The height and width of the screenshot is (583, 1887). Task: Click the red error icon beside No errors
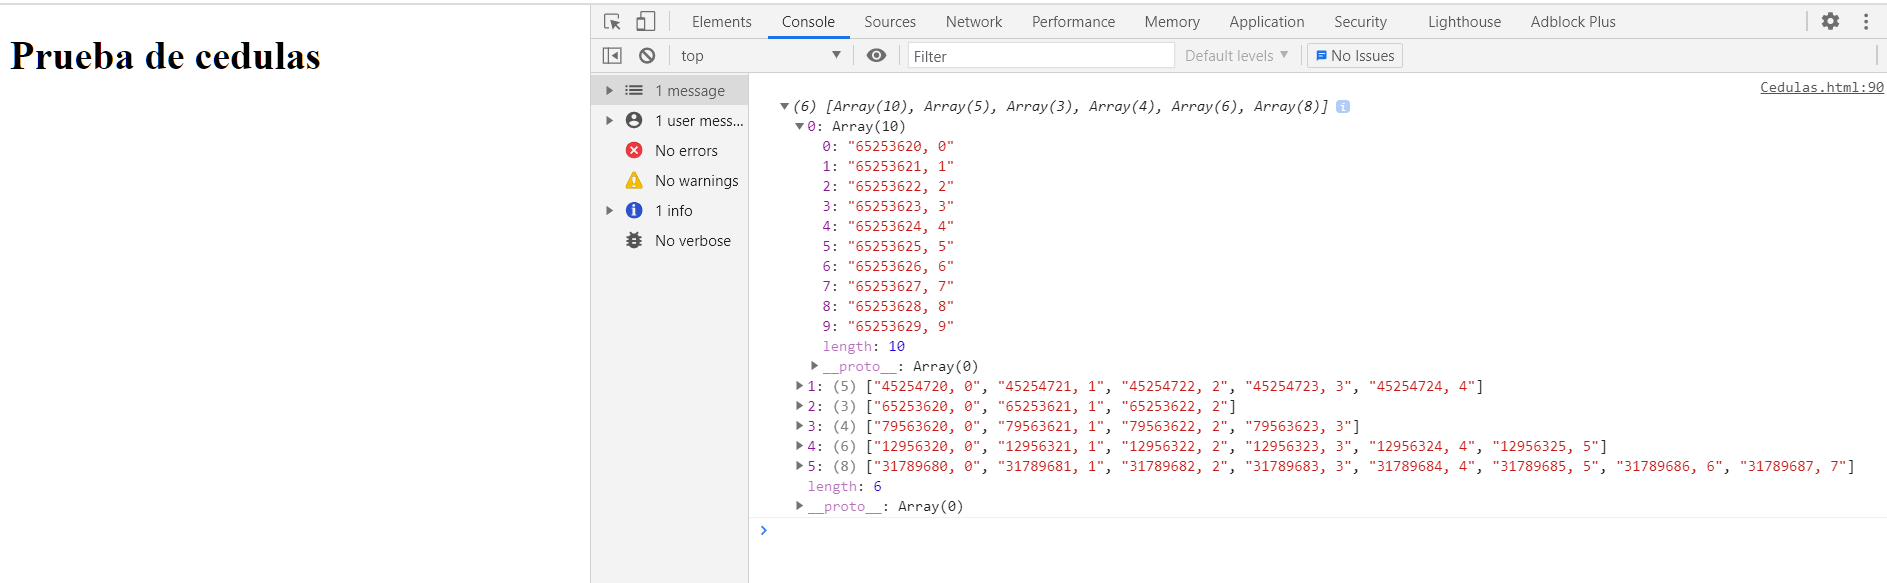[x=634, y=151]
